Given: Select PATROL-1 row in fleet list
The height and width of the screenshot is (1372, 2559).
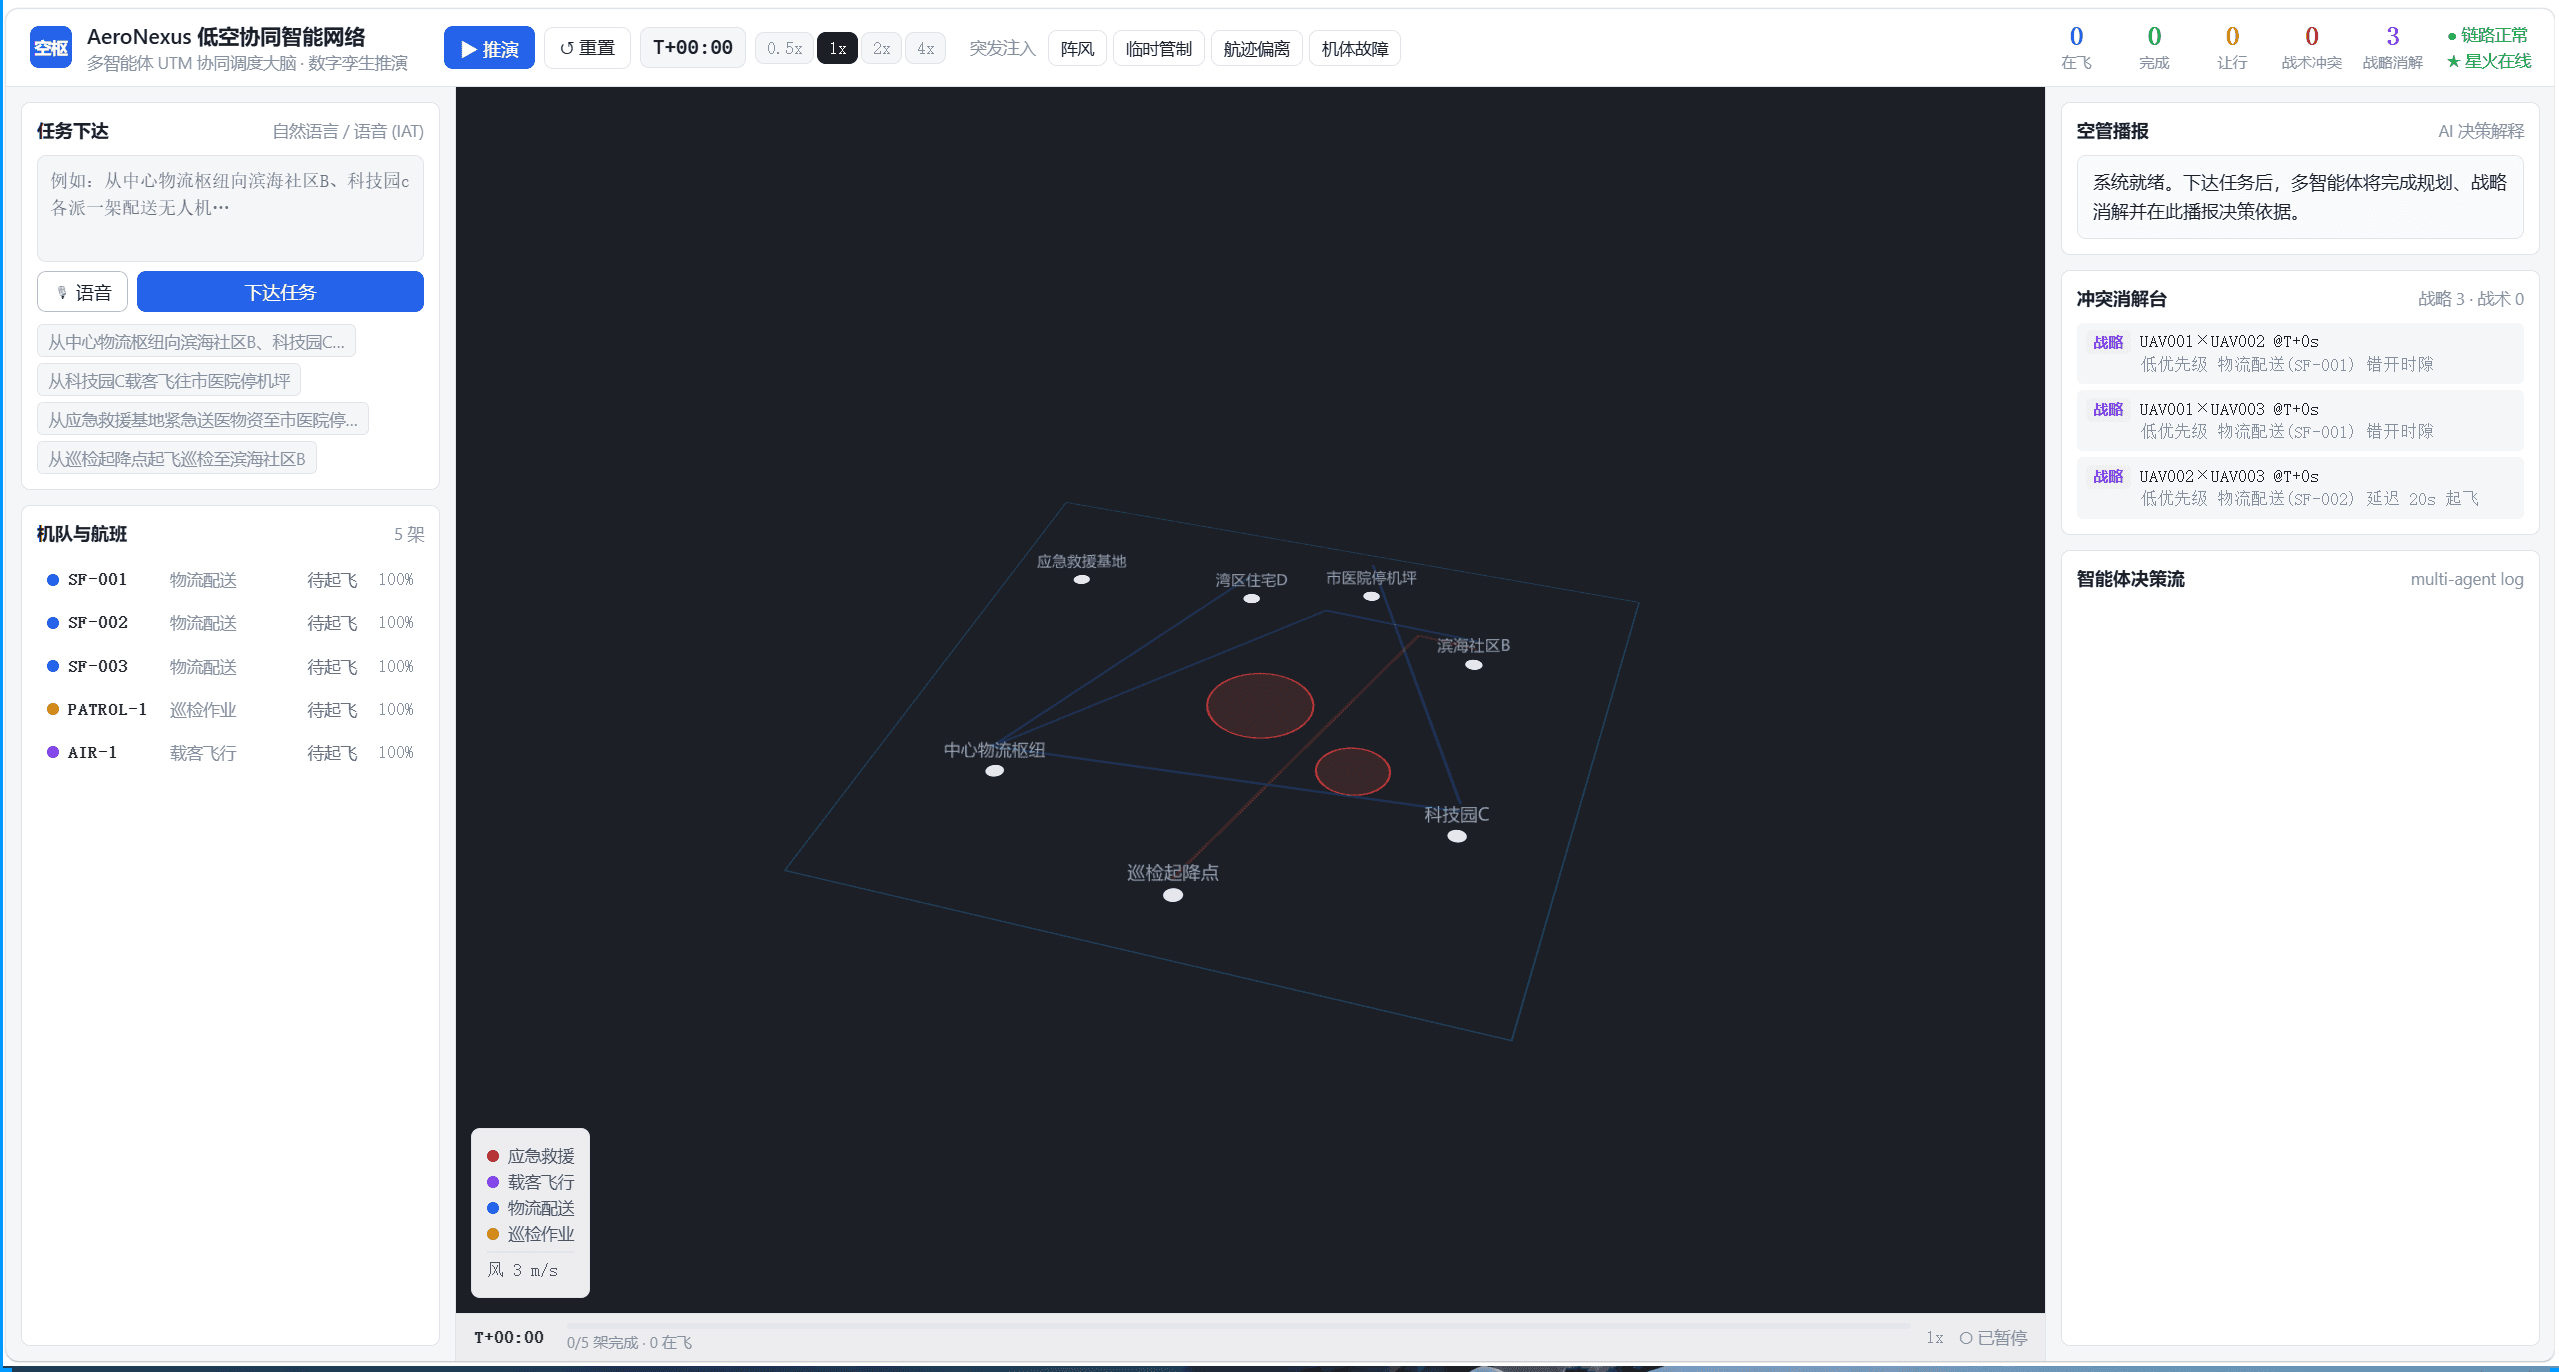Looking at the screenshot, I should 230,710.
